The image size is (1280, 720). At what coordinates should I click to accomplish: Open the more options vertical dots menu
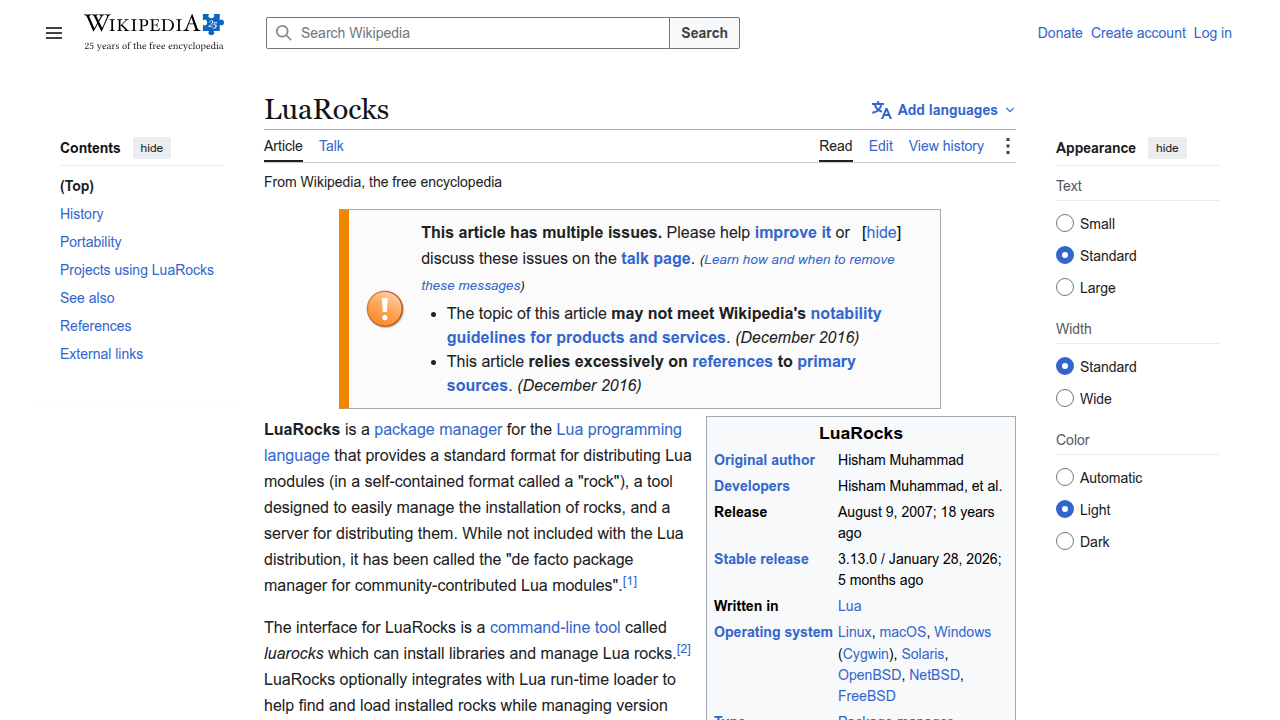click(x=1007, y=146)
